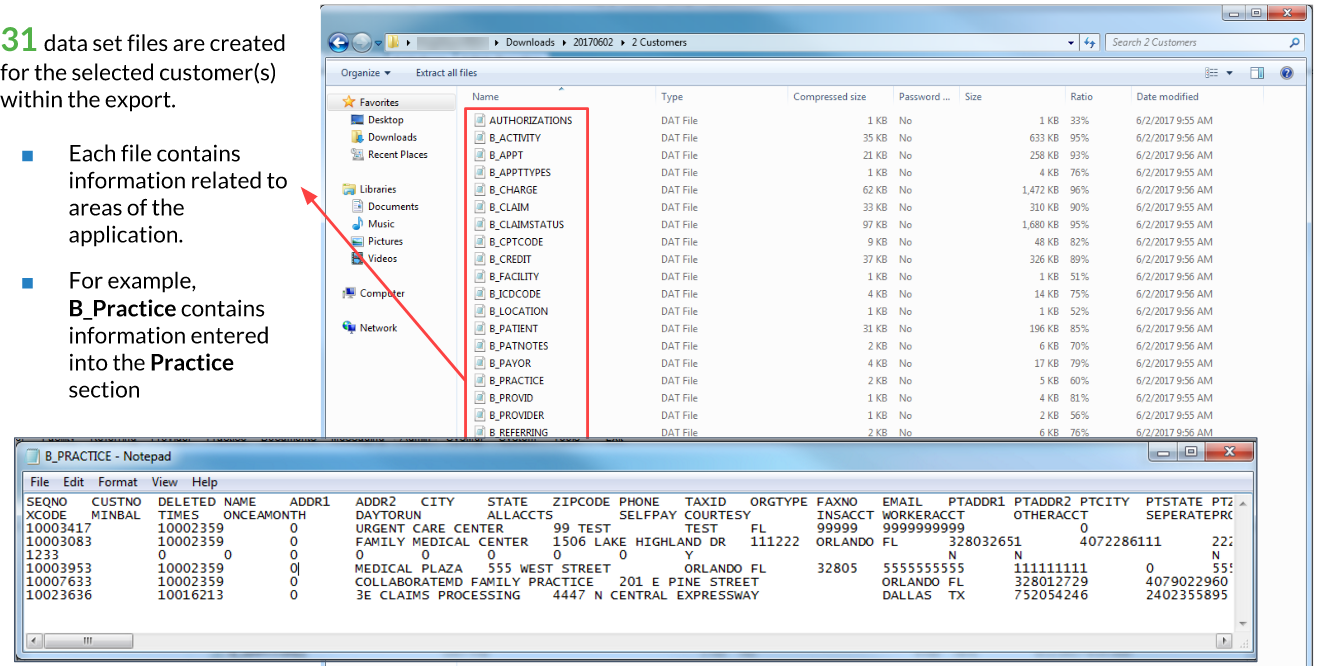Click the 20170602 breadcrumb in address bar
Image resolution: width=1326 pixels, height=666 pixels.
(594, 43)
